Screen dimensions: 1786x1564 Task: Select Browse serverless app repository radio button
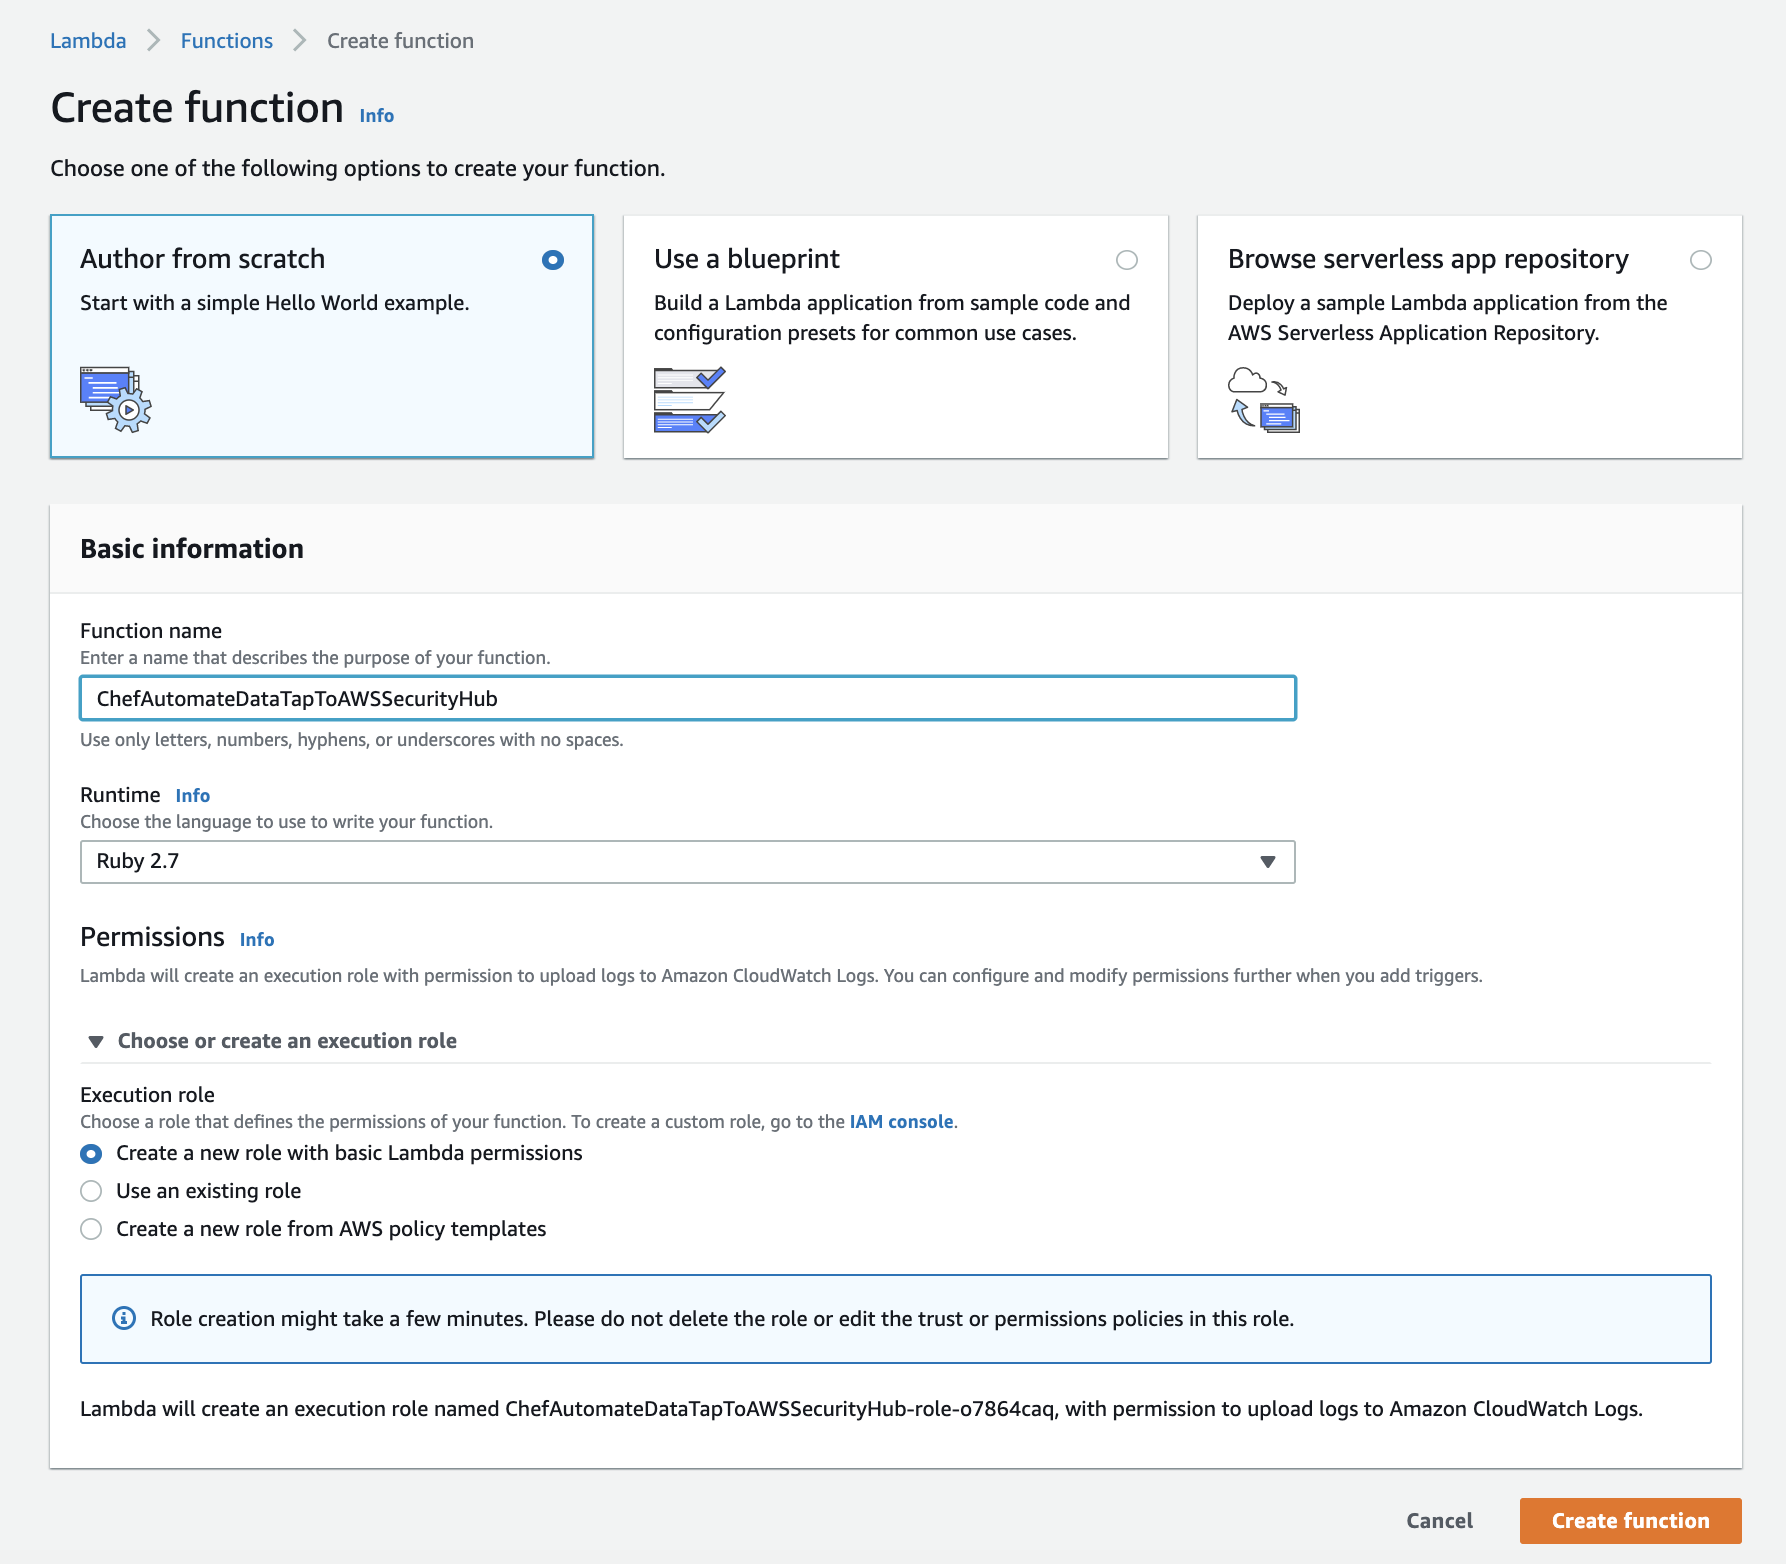click(x=1701, y=260)
